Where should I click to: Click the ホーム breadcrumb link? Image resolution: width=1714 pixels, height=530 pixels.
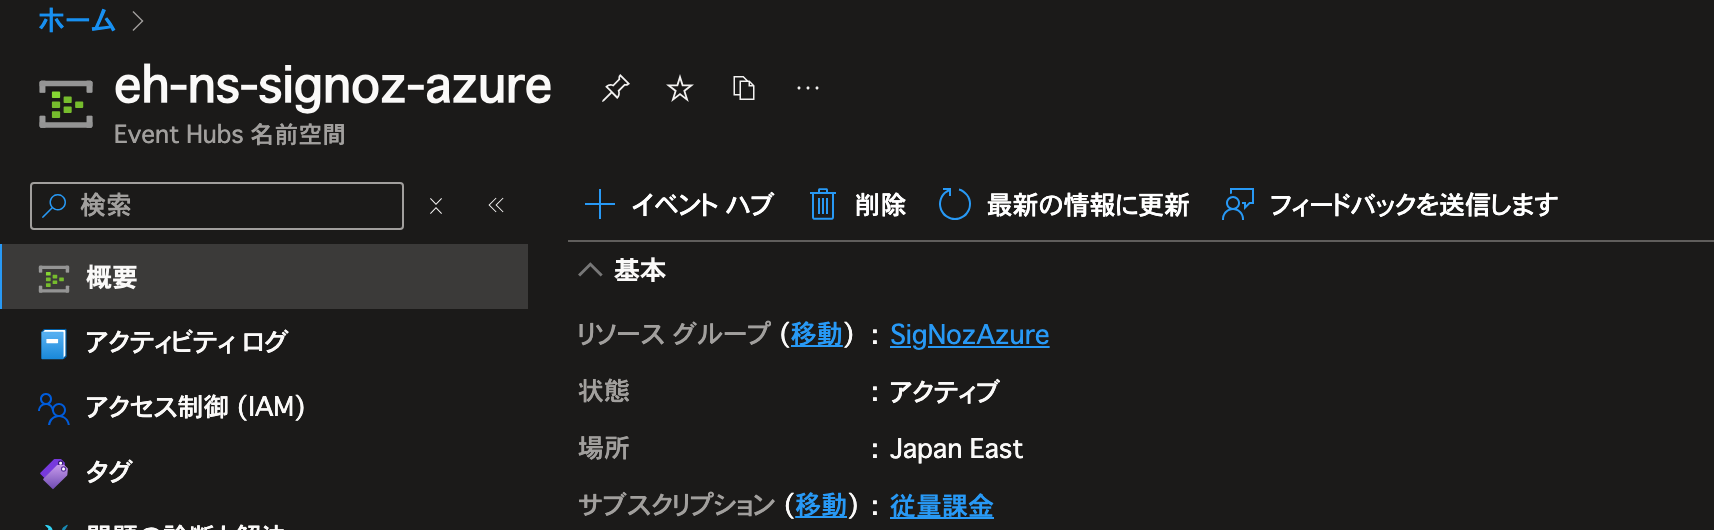[77, 20]
